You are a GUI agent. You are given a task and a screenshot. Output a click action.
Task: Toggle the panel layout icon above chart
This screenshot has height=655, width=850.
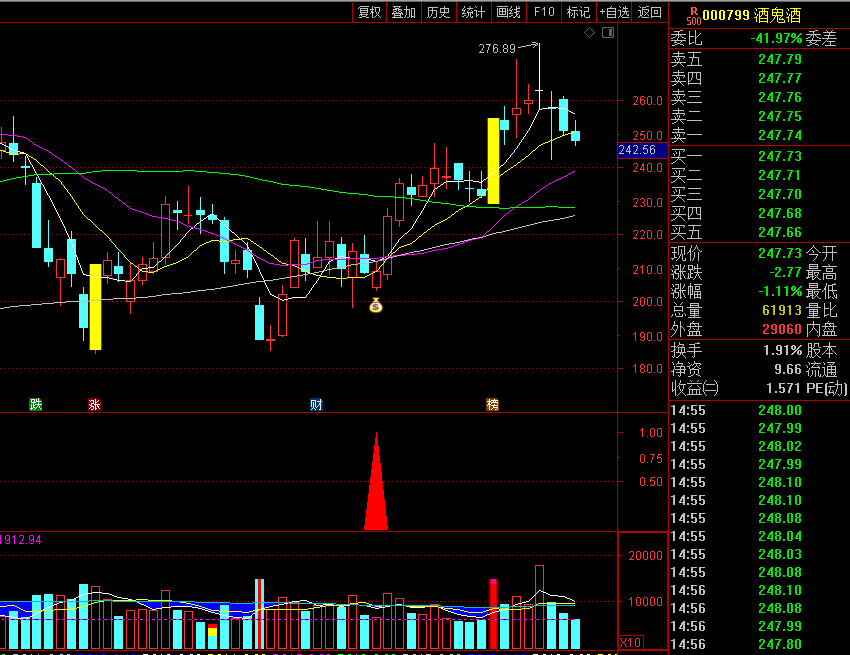click(x=608, y=33)
